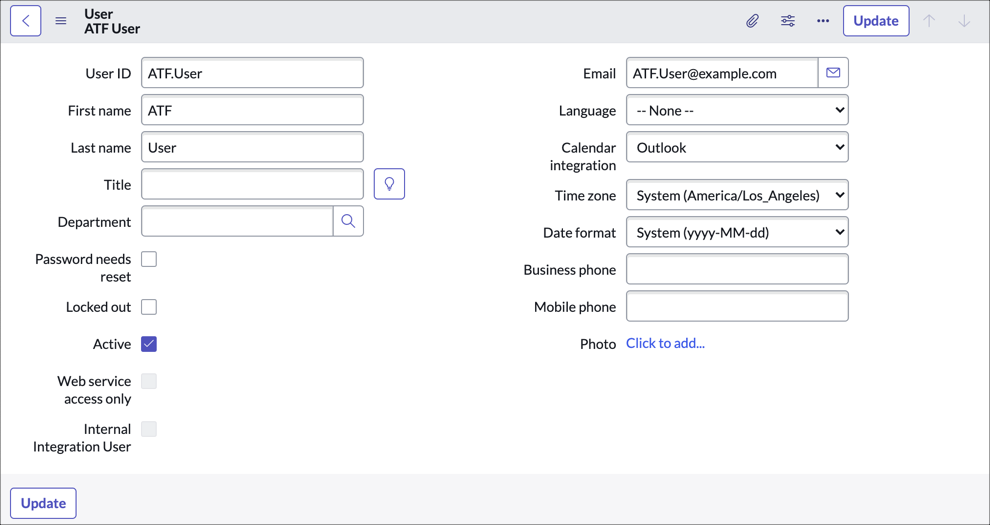This screenshot has width=990, height=525.
Task: Click the Photo 'Click to add...' link
Action: 665,343
